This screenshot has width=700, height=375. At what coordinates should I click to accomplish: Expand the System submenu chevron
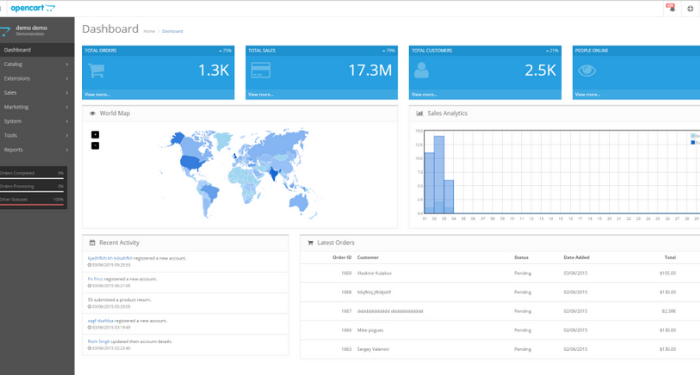click(67, 121)
